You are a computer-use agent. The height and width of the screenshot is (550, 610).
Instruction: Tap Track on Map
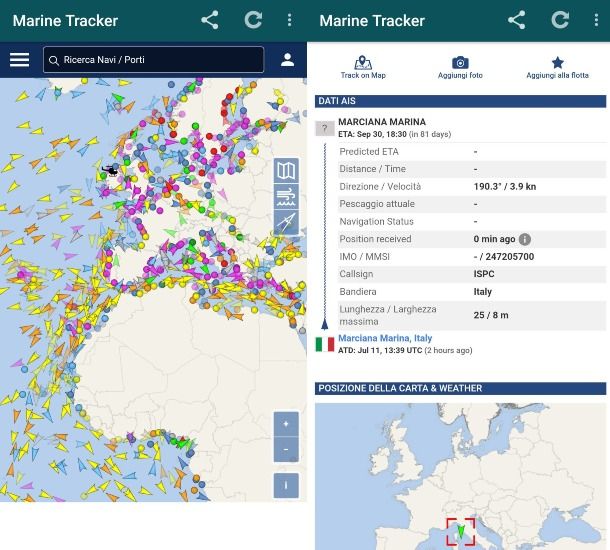pos(363,68)
